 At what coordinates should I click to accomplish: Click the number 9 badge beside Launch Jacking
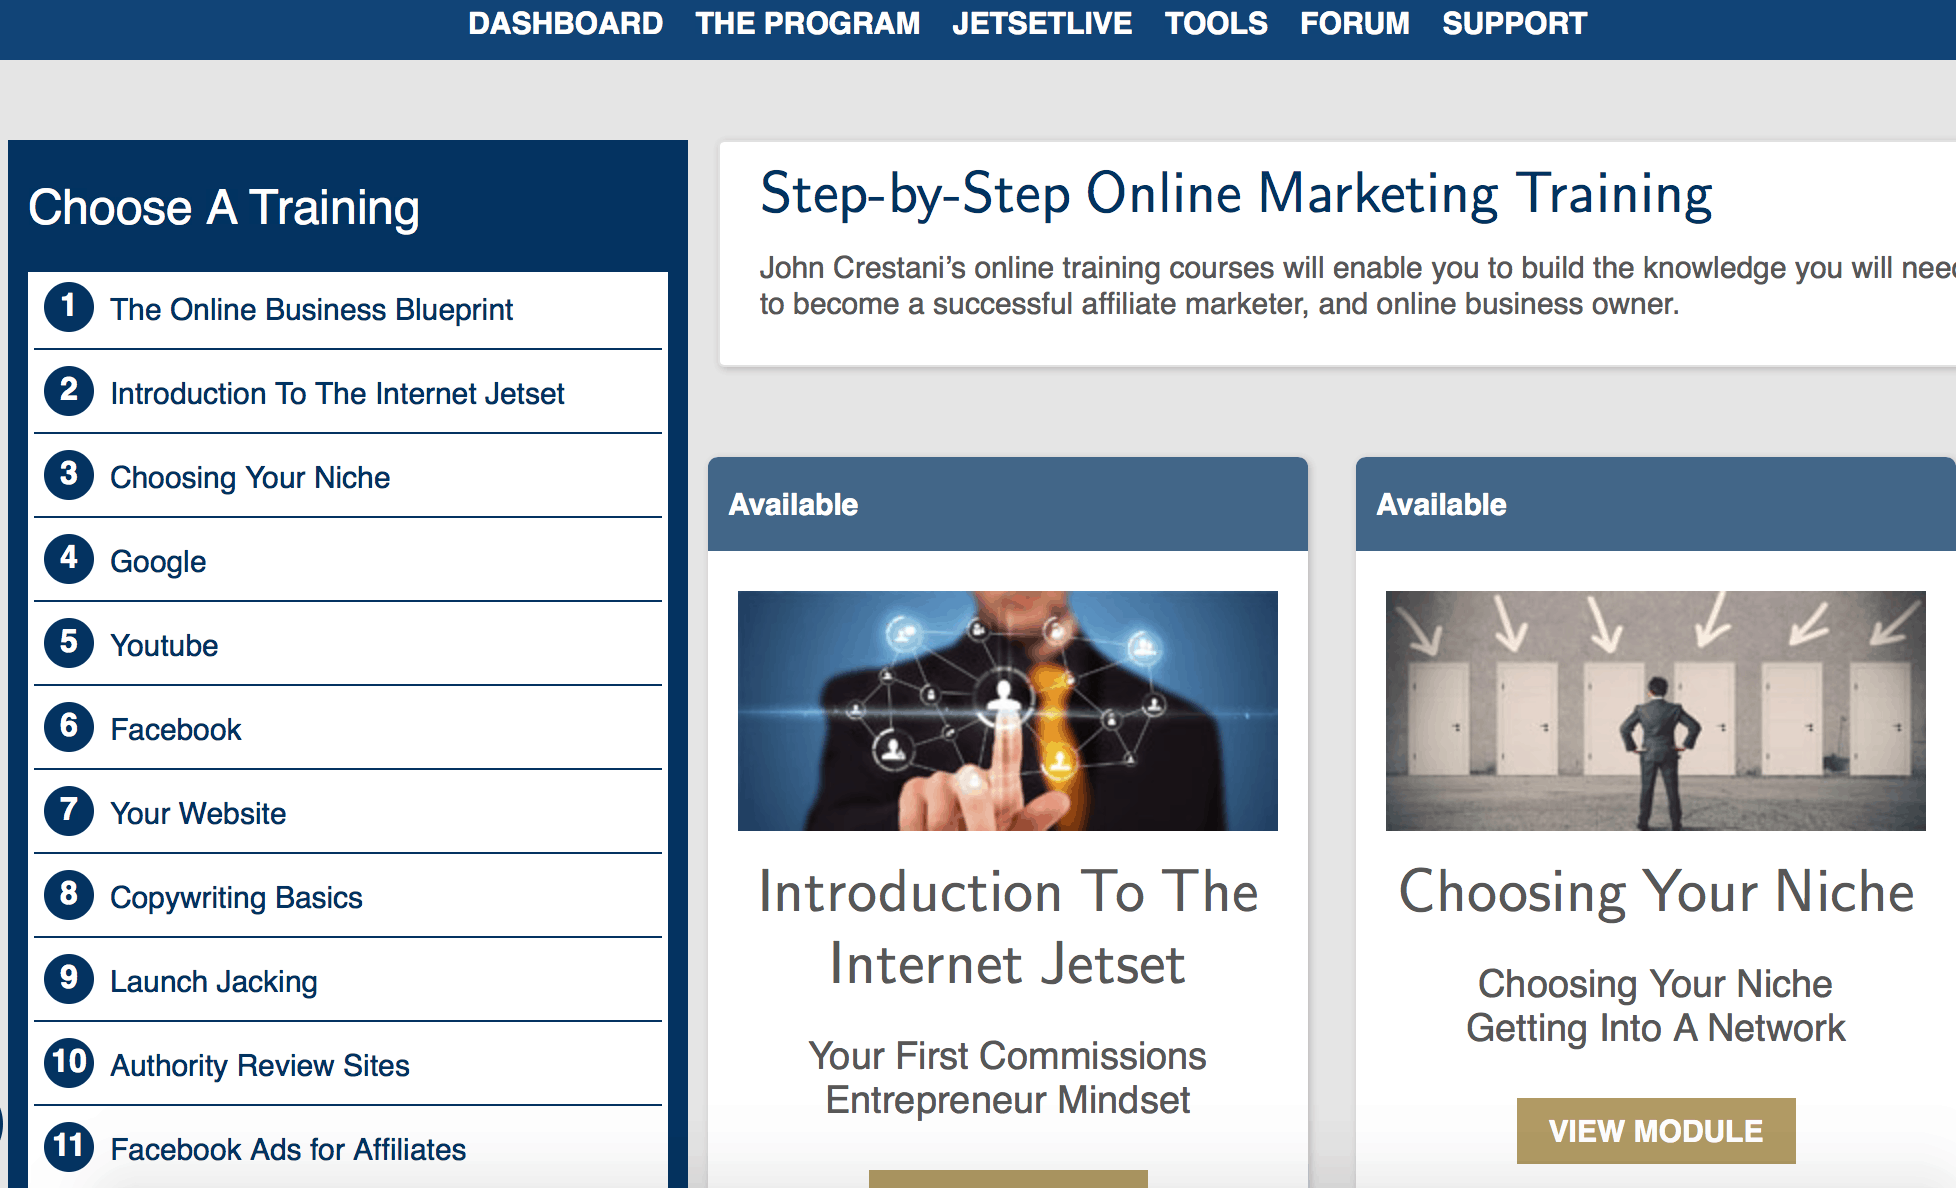click(69, 979)
